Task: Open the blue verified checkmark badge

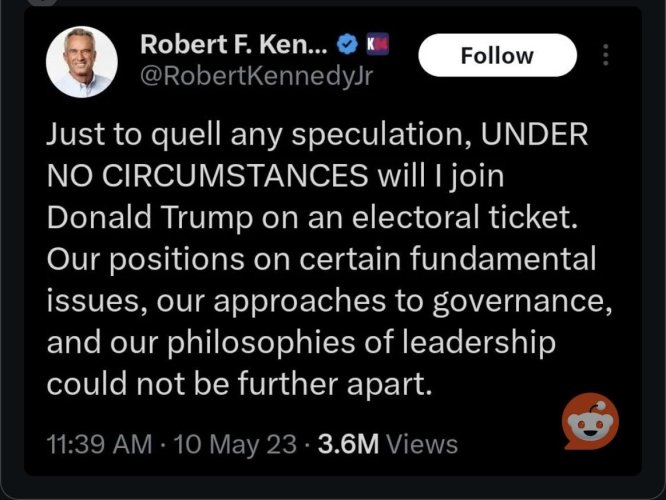Action: pyautogui.click(x=347, y=44)
